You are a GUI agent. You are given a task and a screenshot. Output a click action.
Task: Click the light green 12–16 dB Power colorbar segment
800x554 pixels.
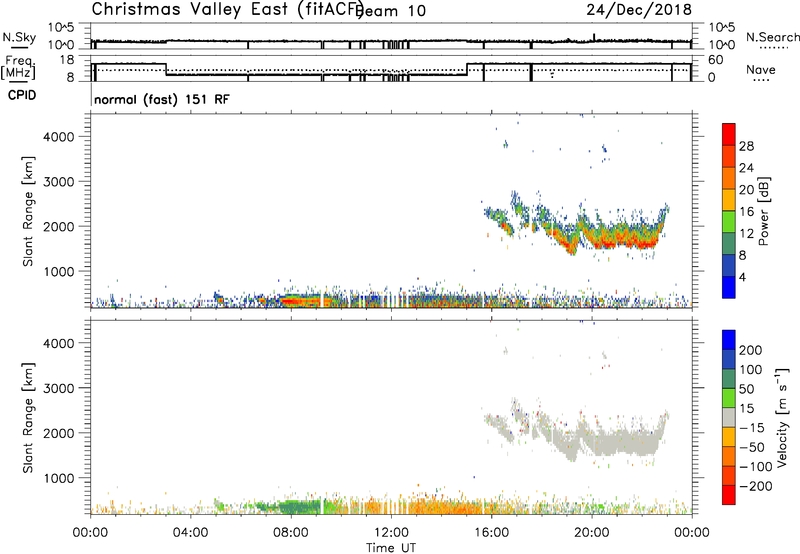729,221
